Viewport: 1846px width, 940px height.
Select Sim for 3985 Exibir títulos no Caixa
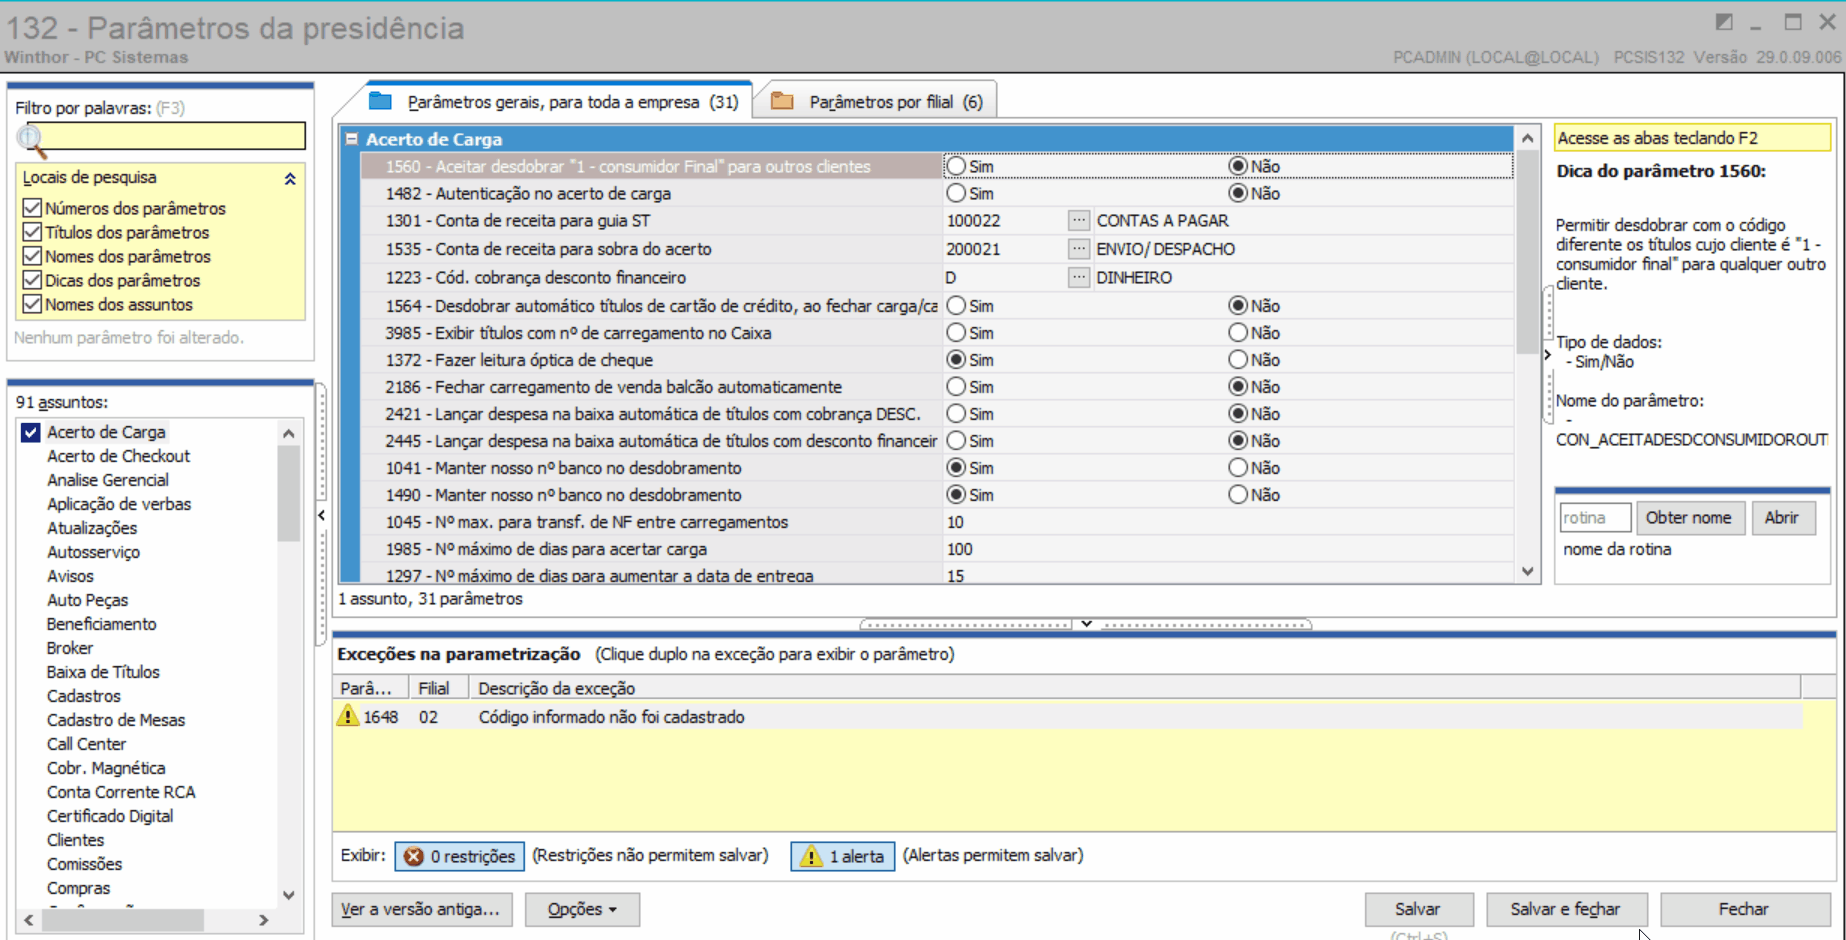[x=956, y=332]
